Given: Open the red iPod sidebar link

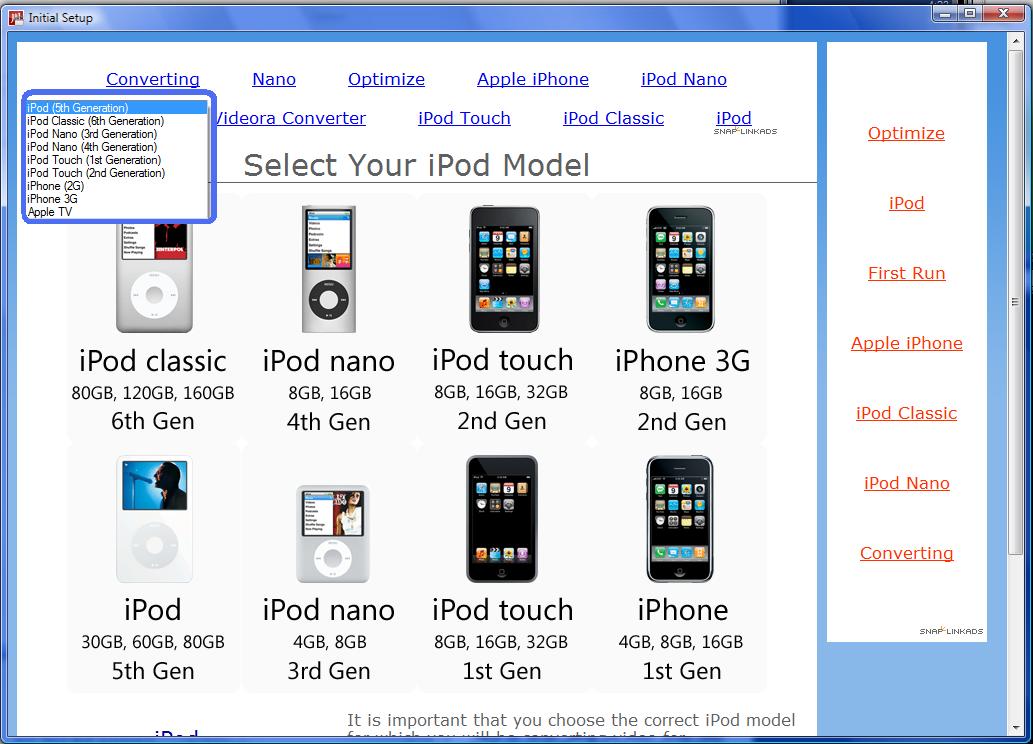Looking at the screenshot, I should pyautogui.click(x=907, y=203).
